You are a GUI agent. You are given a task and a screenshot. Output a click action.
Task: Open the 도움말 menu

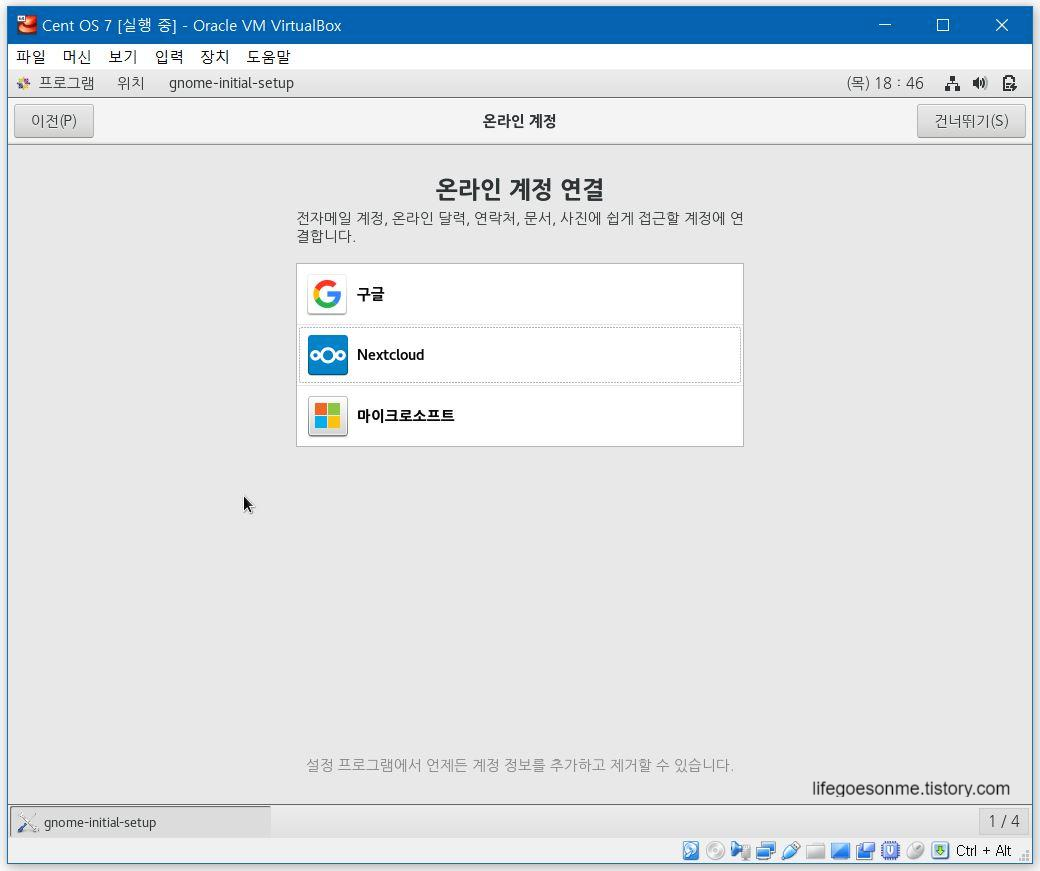click(x=269, y=57)
